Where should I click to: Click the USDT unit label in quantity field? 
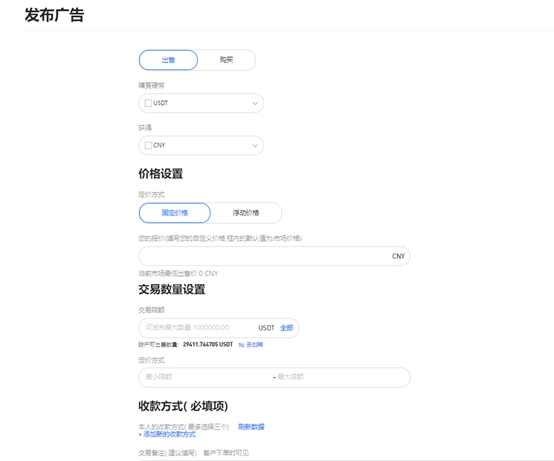tap(266, 328)
